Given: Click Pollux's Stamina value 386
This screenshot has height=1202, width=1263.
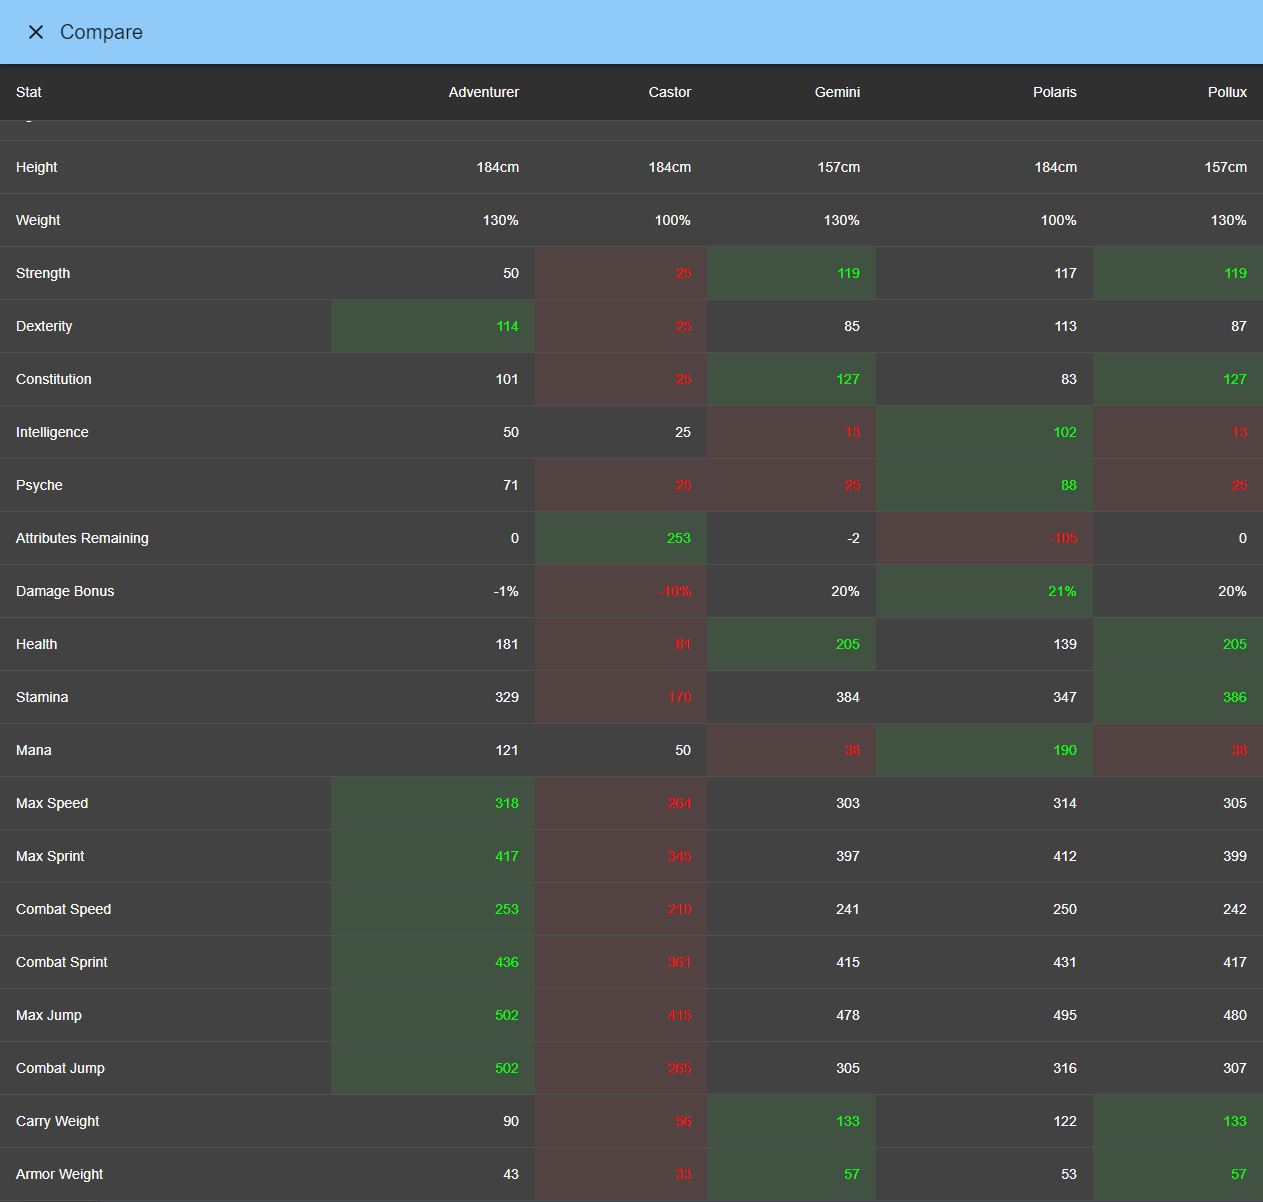Looking at the screenshot, I should click(x=1234, y=697).
